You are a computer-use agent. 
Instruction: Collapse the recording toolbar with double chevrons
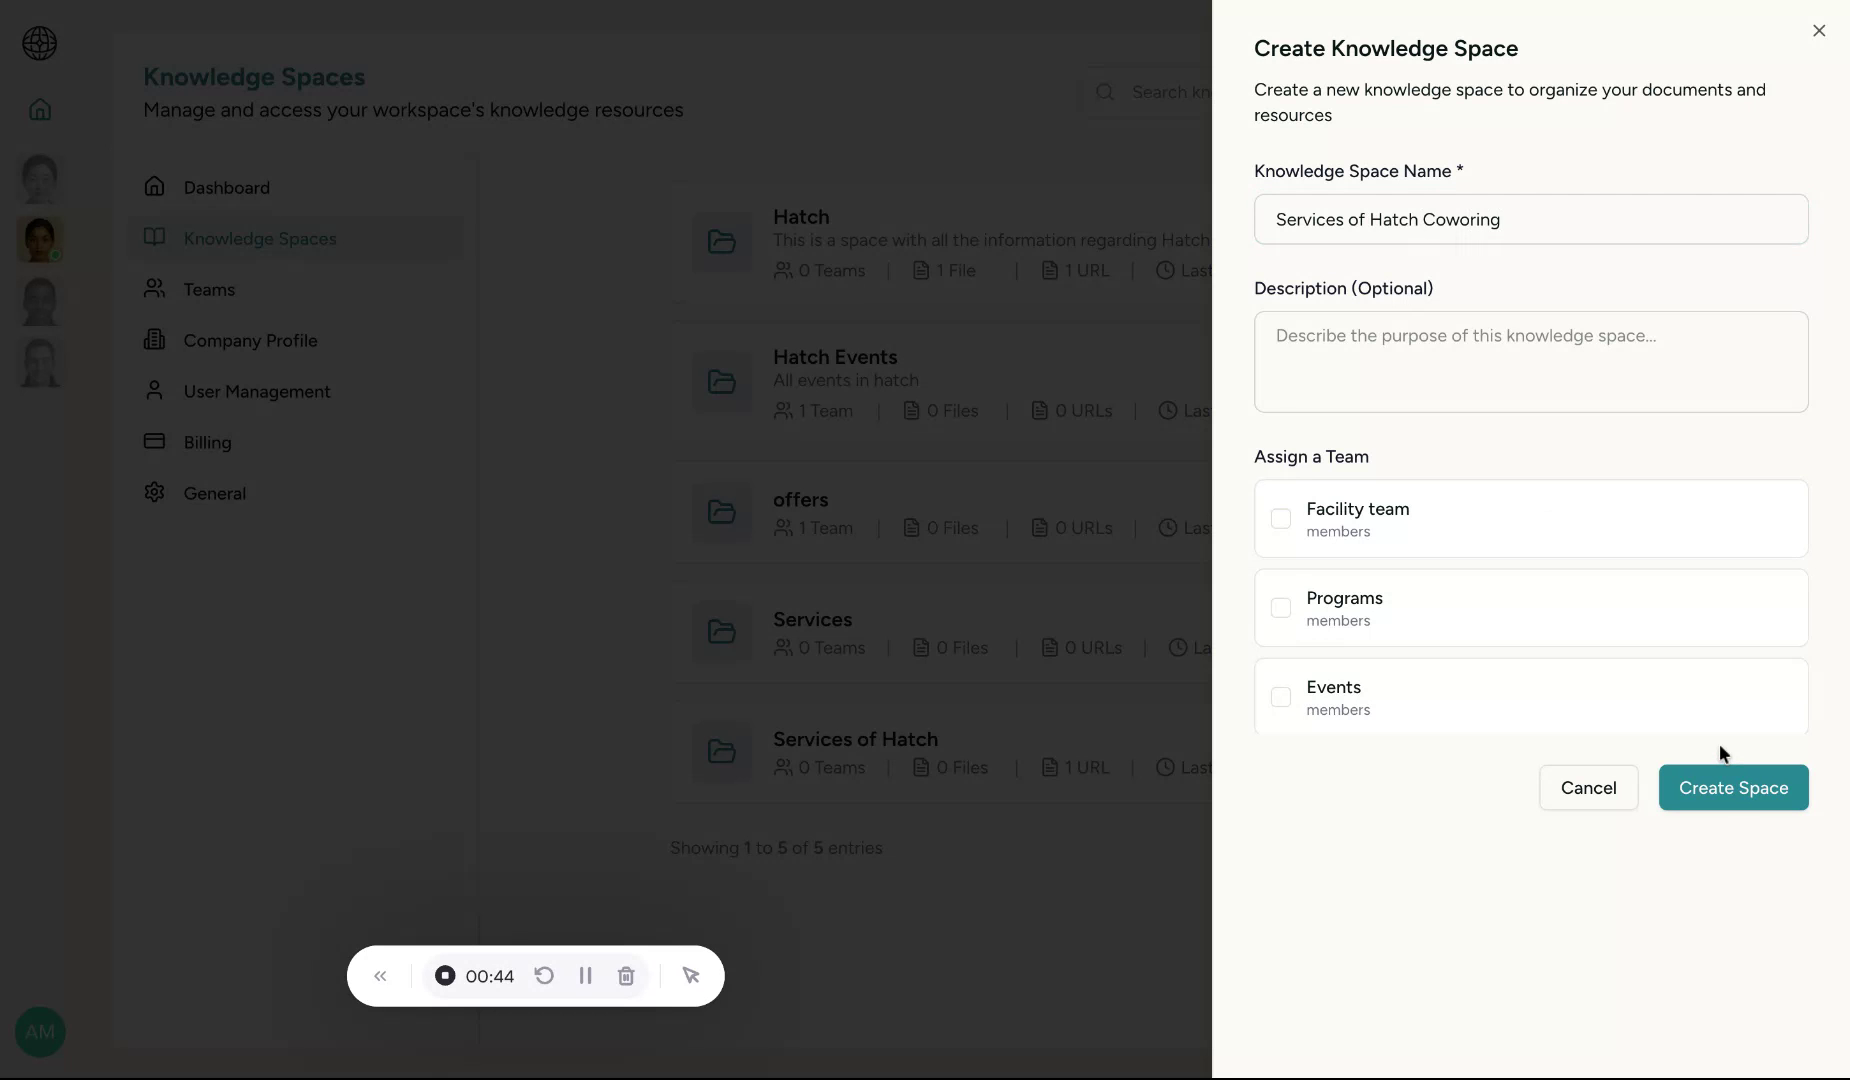click(x=380, y=976)
